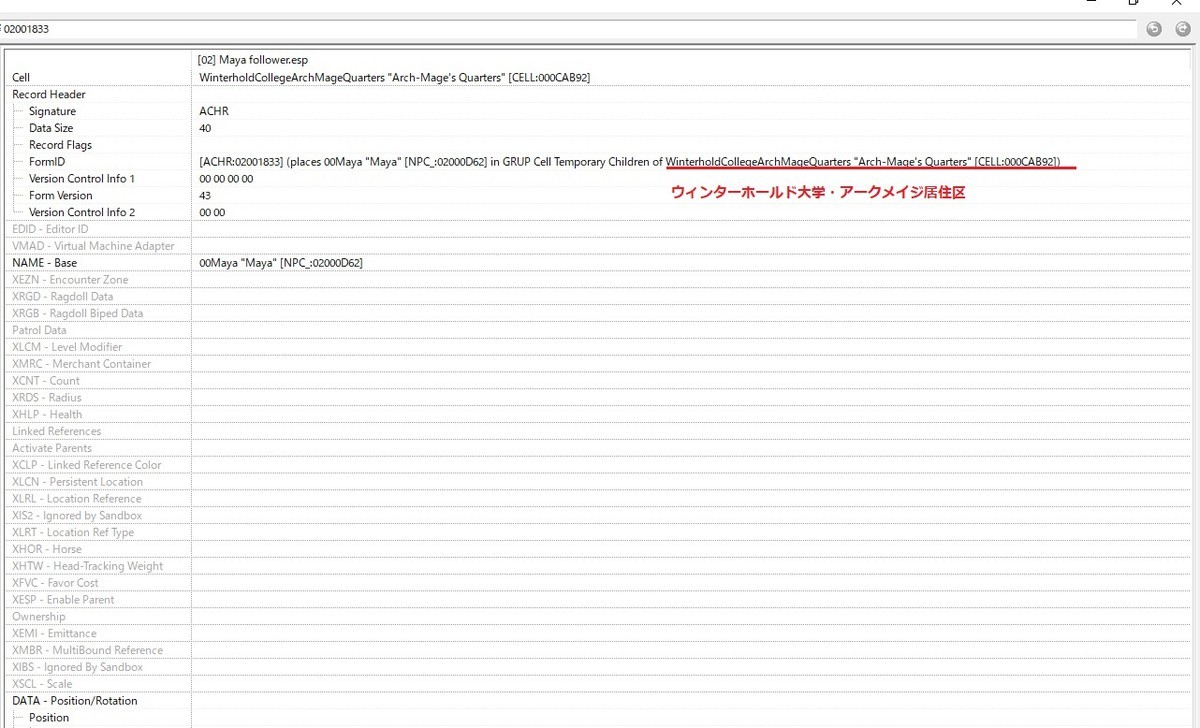Select the XCNT - Count row

(x=46, y=381)
